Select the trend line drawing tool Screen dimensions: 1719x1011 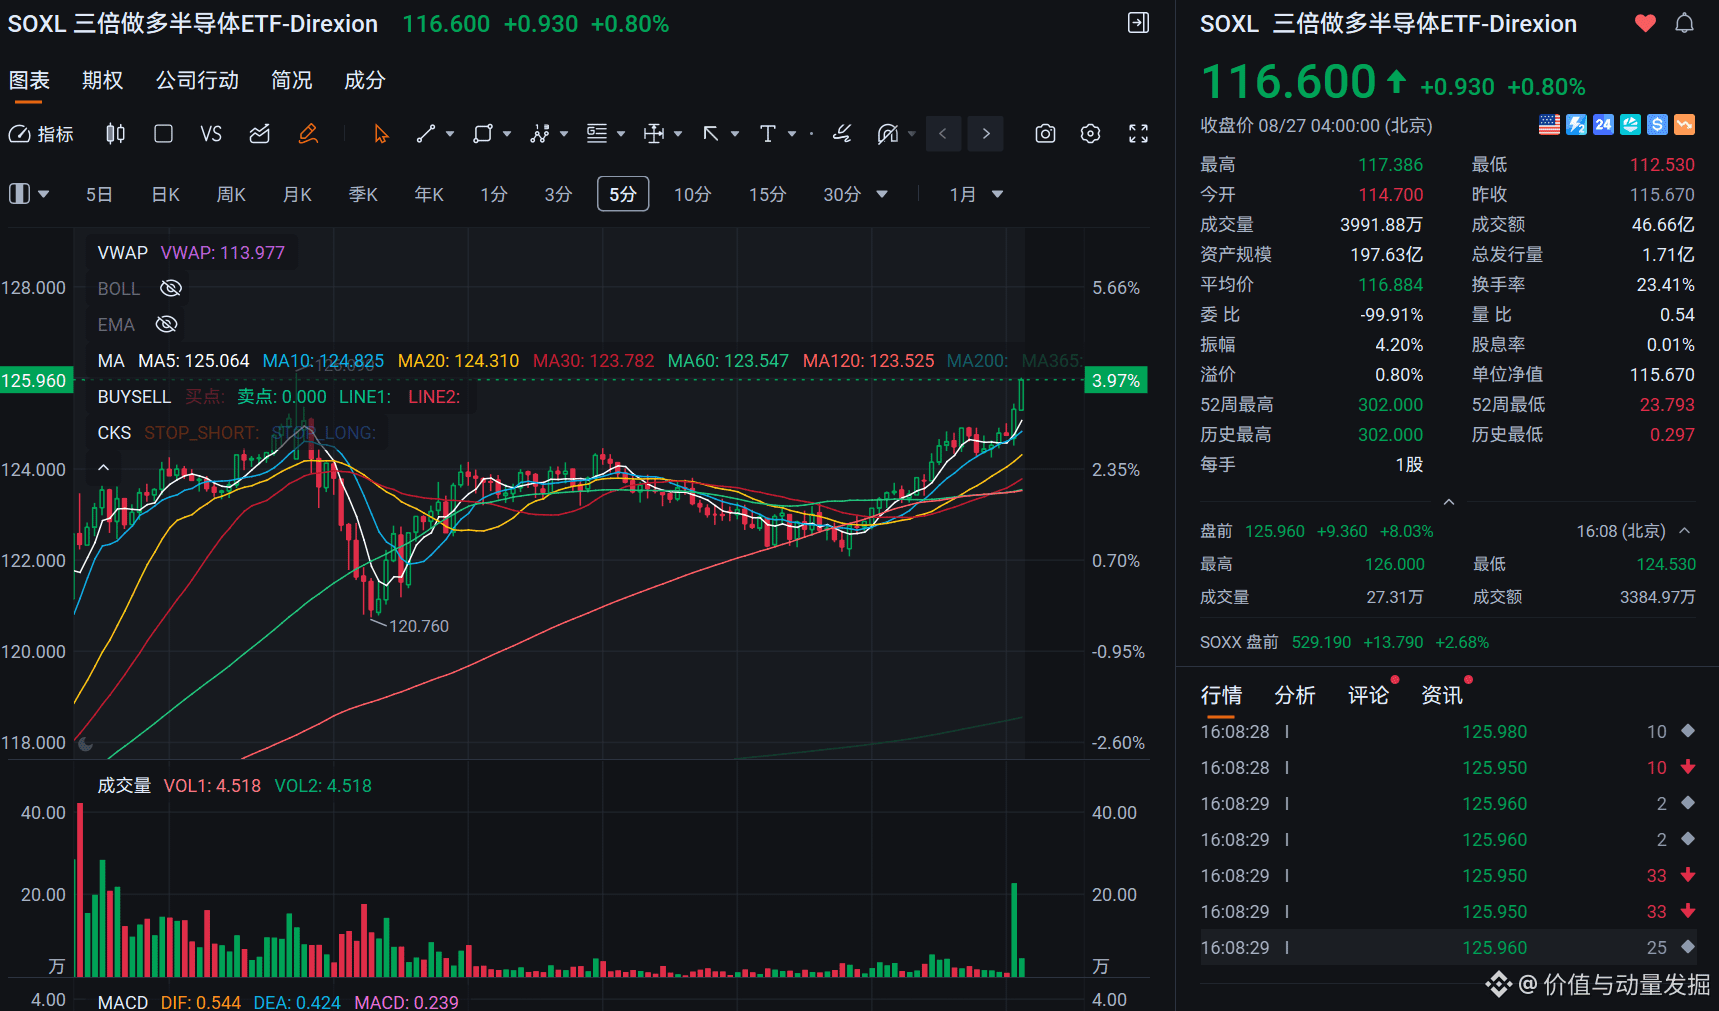click(x=426, y=134)
